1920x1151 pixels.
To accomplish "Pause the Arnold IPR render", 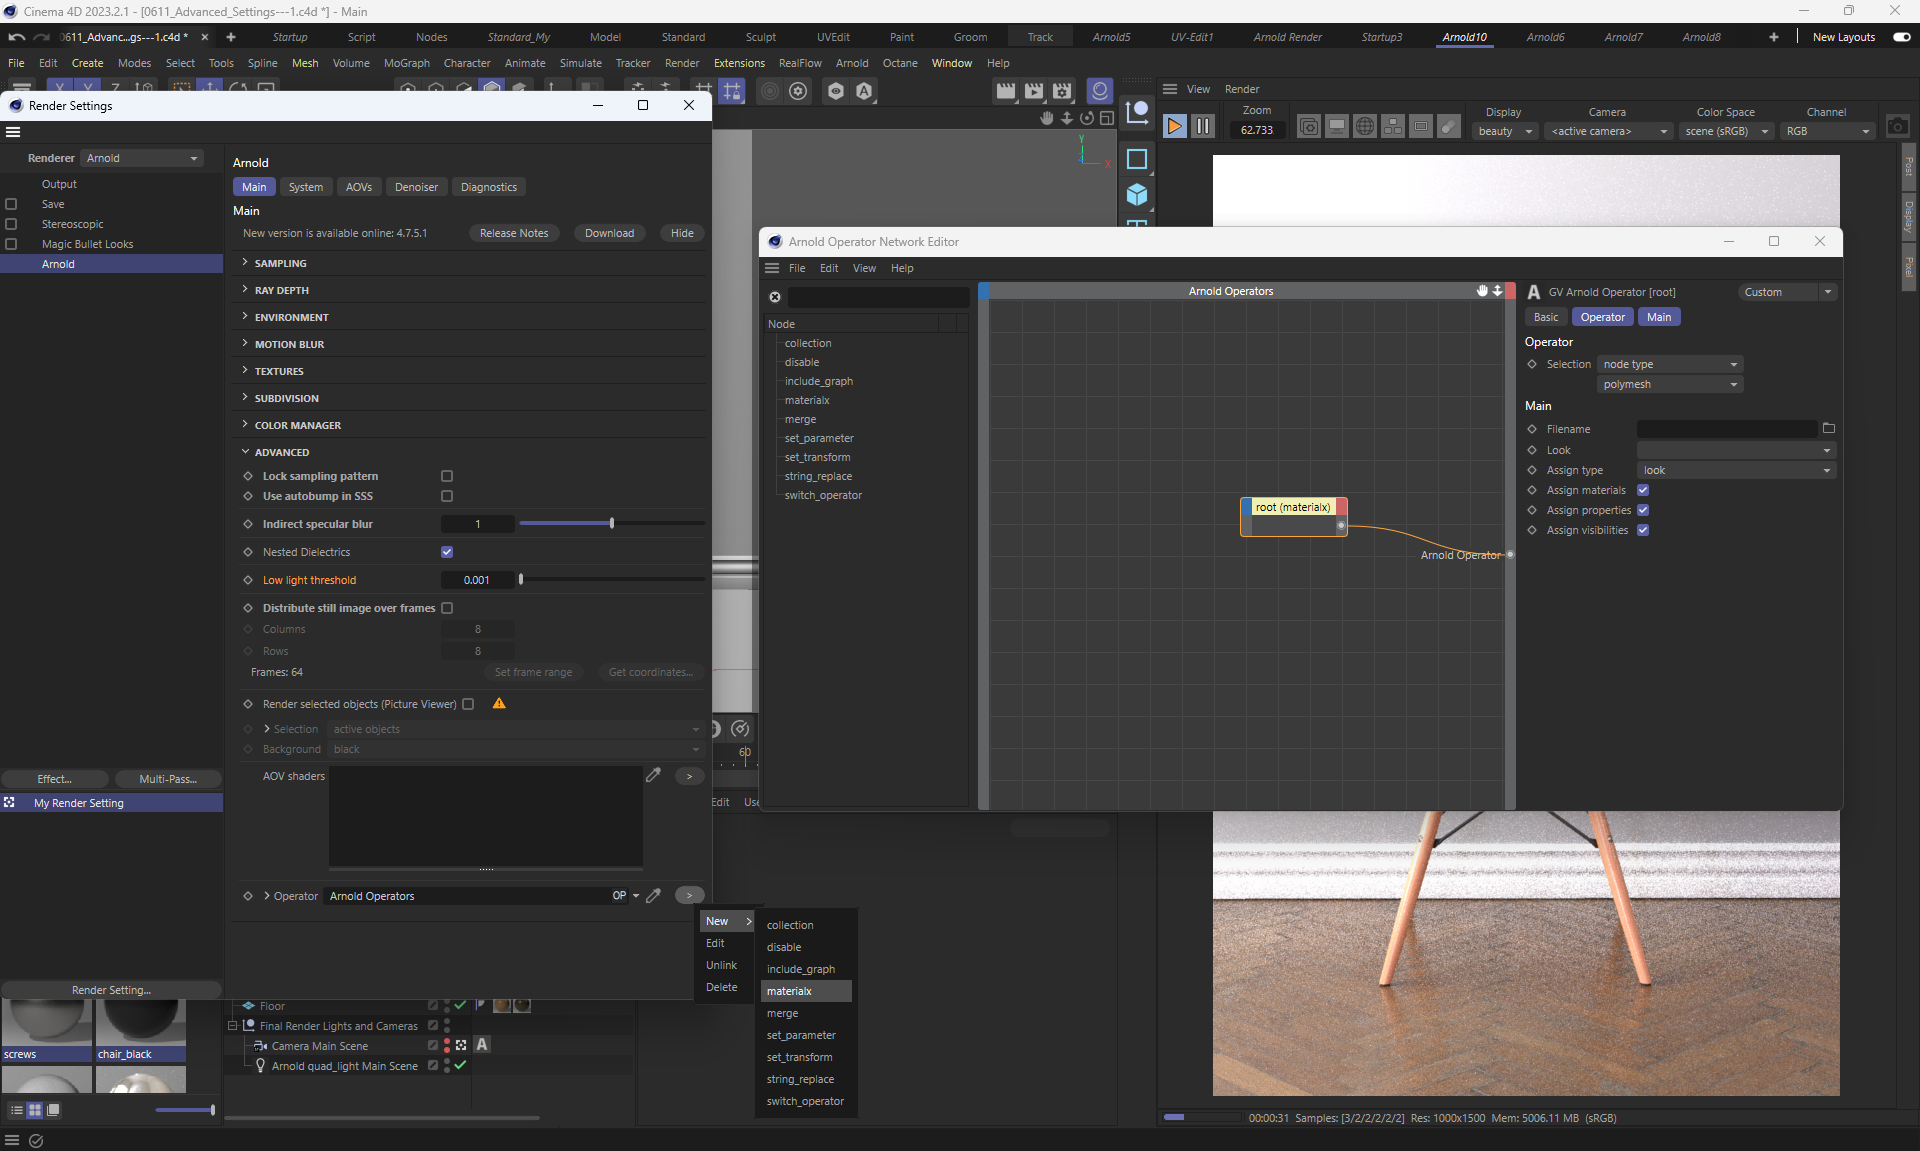I will (1203, 126).
